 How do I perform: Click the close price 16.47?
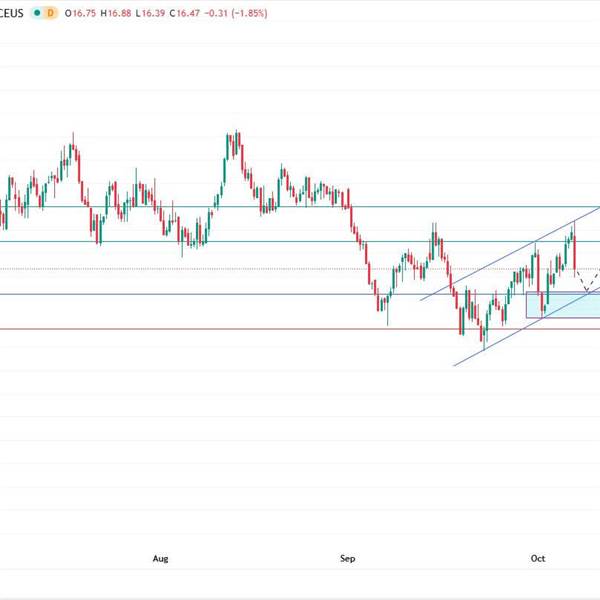click(x=188, y=13)
